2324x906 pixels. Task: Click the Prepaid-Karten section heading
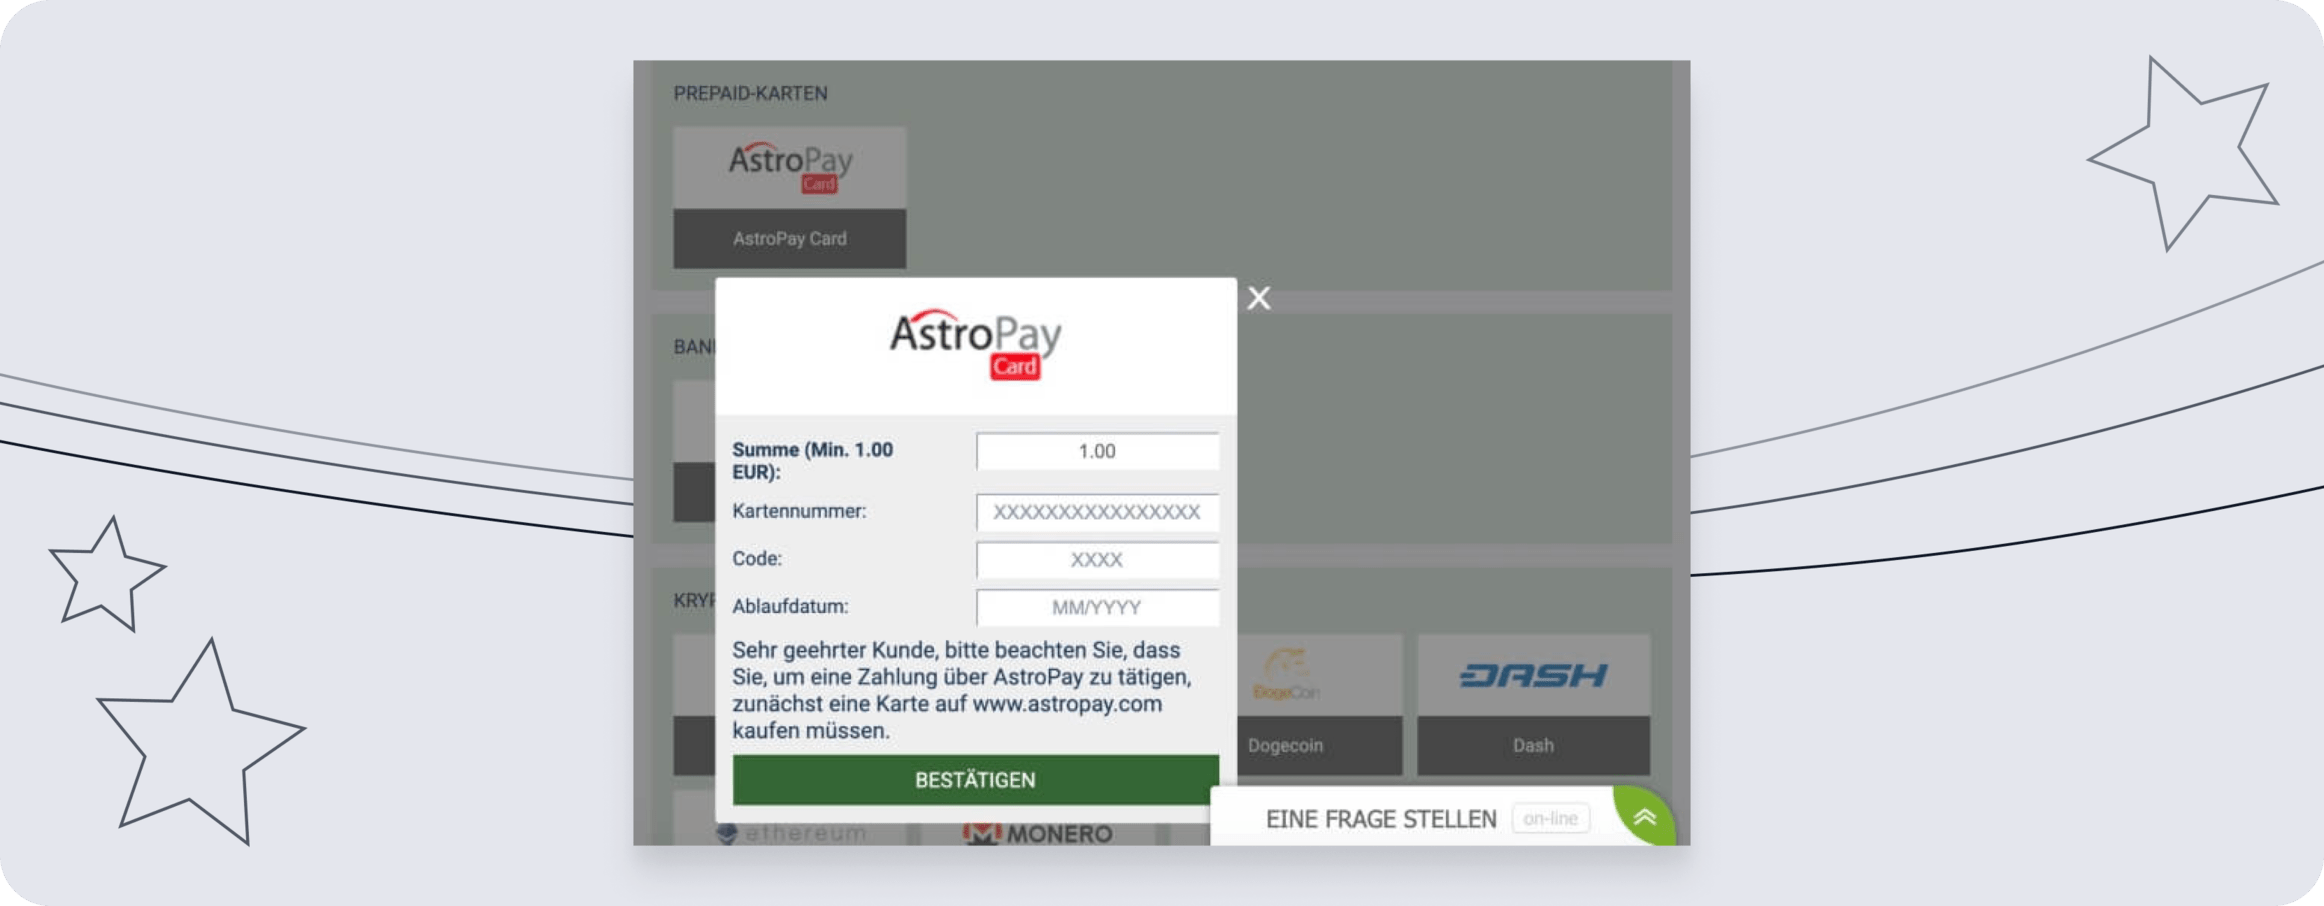(750, 93)
